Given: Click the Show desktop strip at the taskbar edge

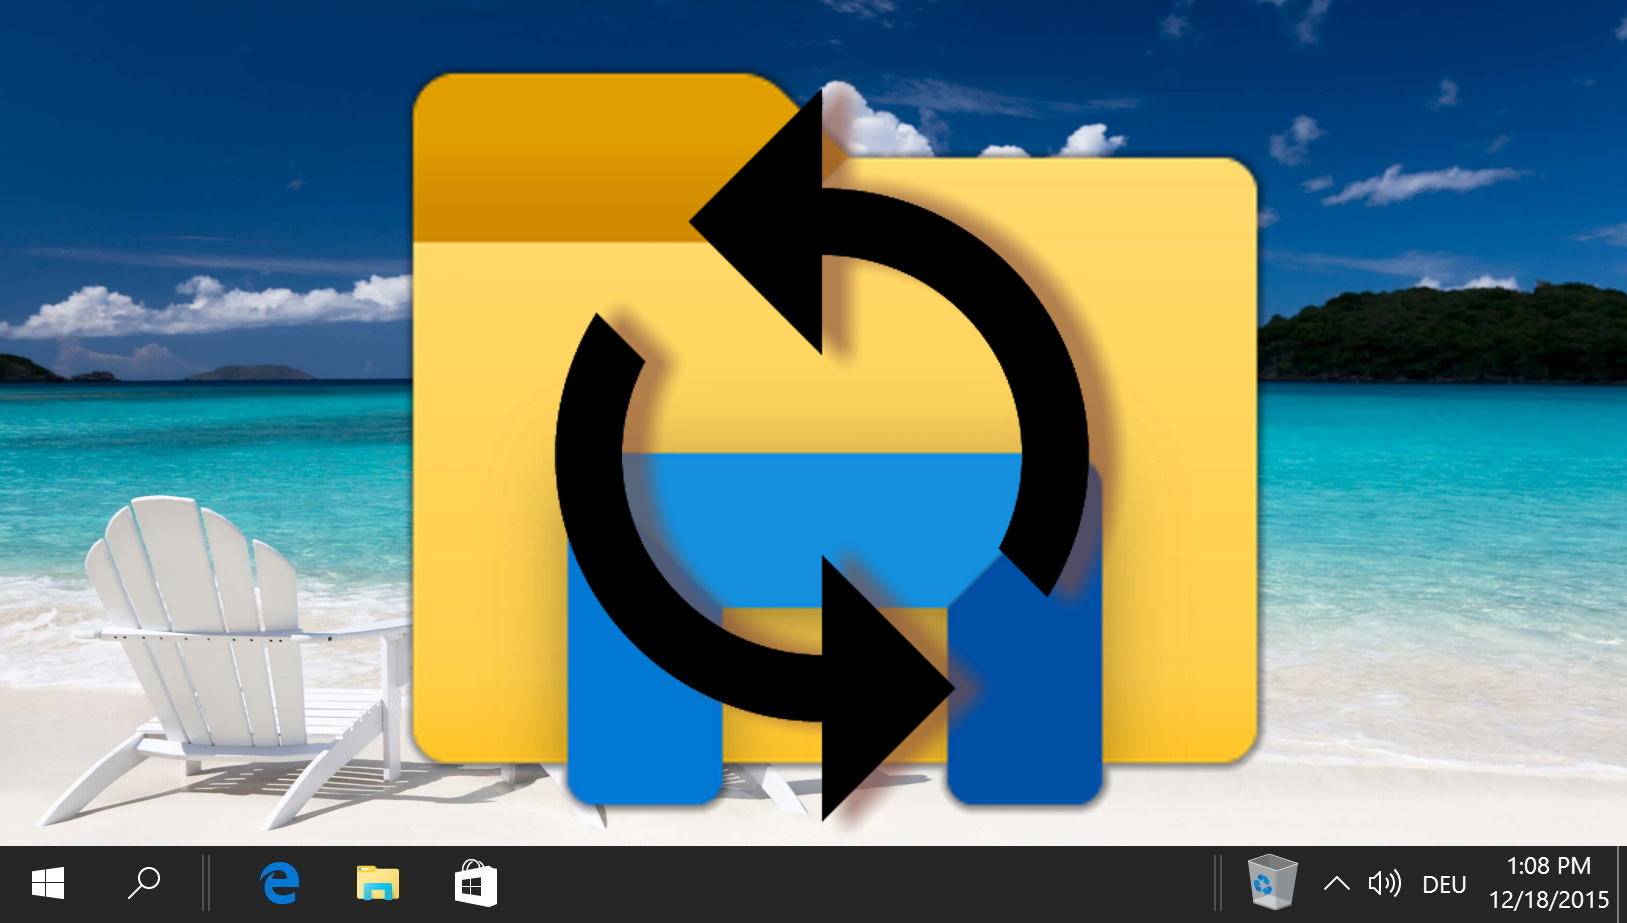Looking at the screenshot, I should 1621,884.
